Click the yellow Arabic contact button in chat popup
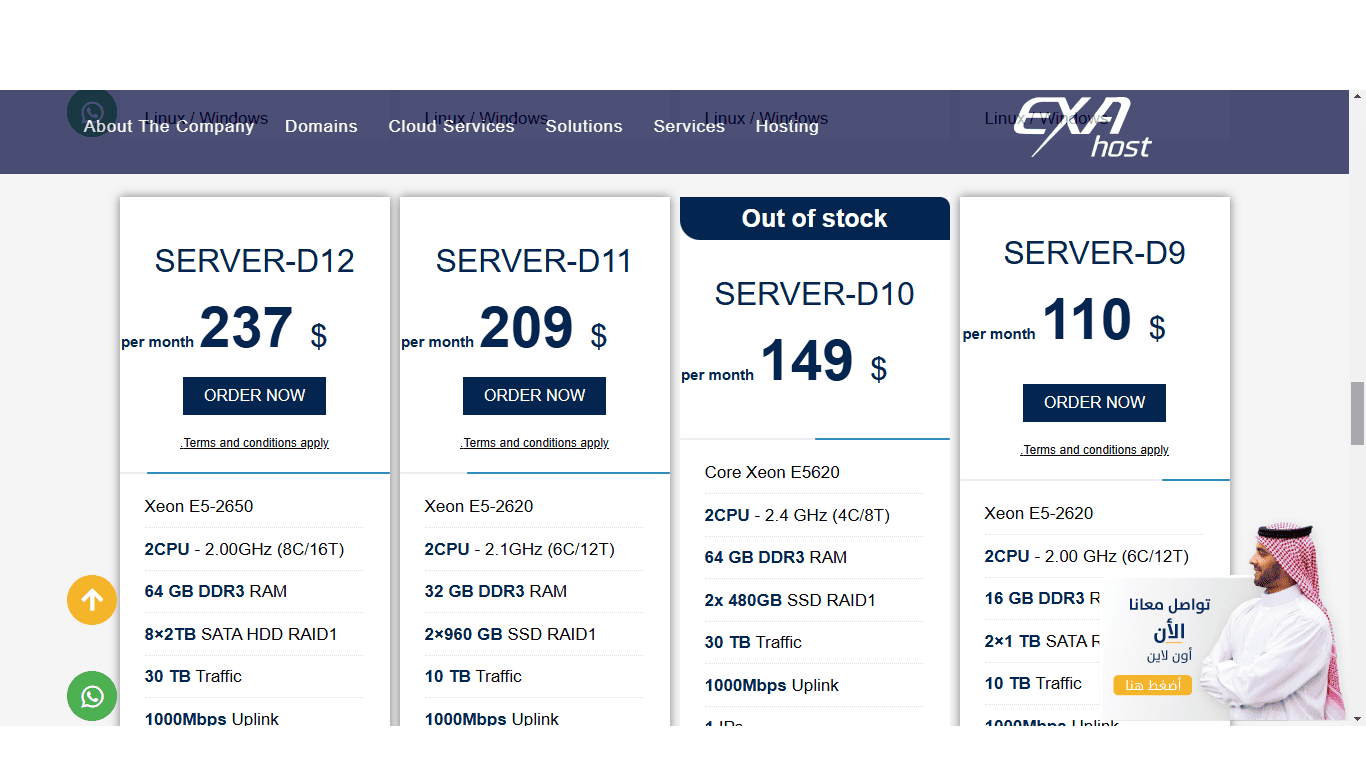The image size is (1366, 768). [x=1153, y=685]
